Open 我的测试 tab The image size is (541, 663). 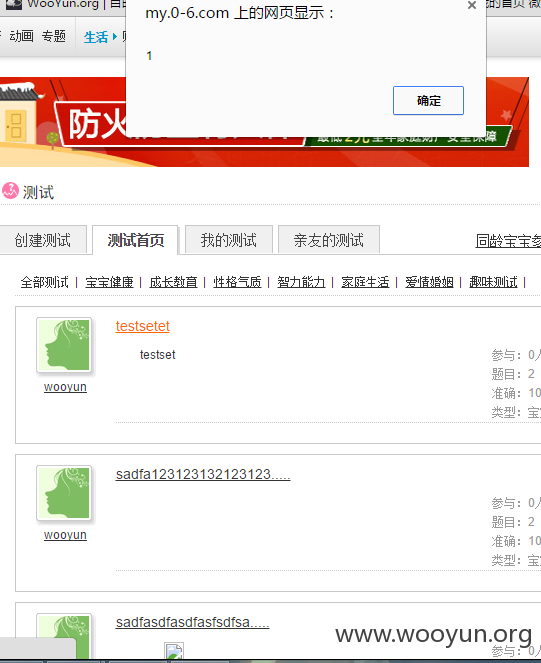point(229,240)
